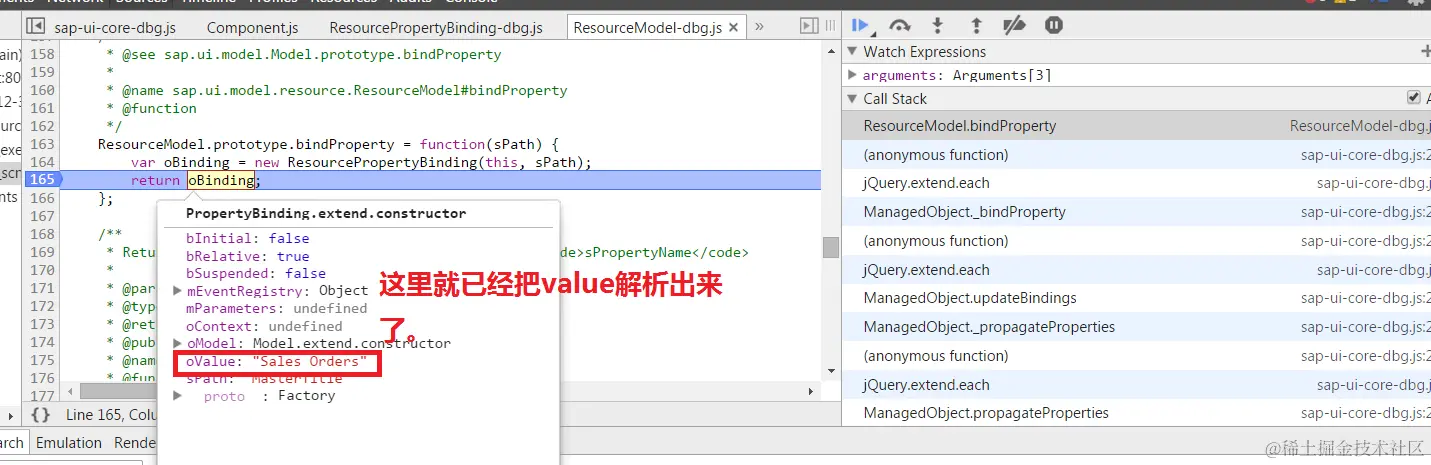
Task: Toggle pause on exceptions button
Action: coord(1054,26)
